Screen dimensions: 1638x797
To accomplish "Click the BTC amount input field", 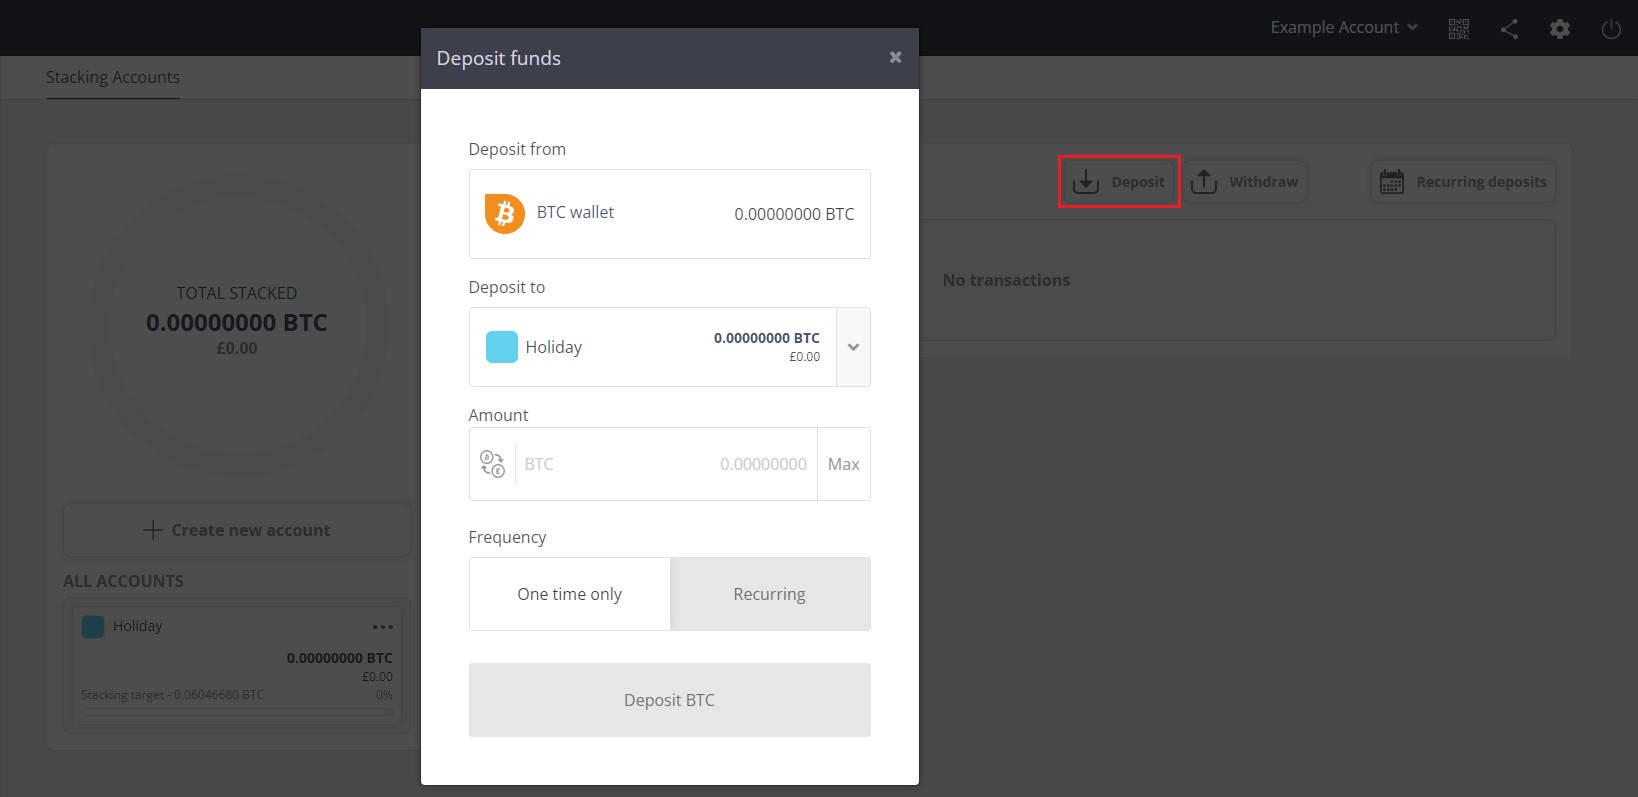I will coord(666,464).
